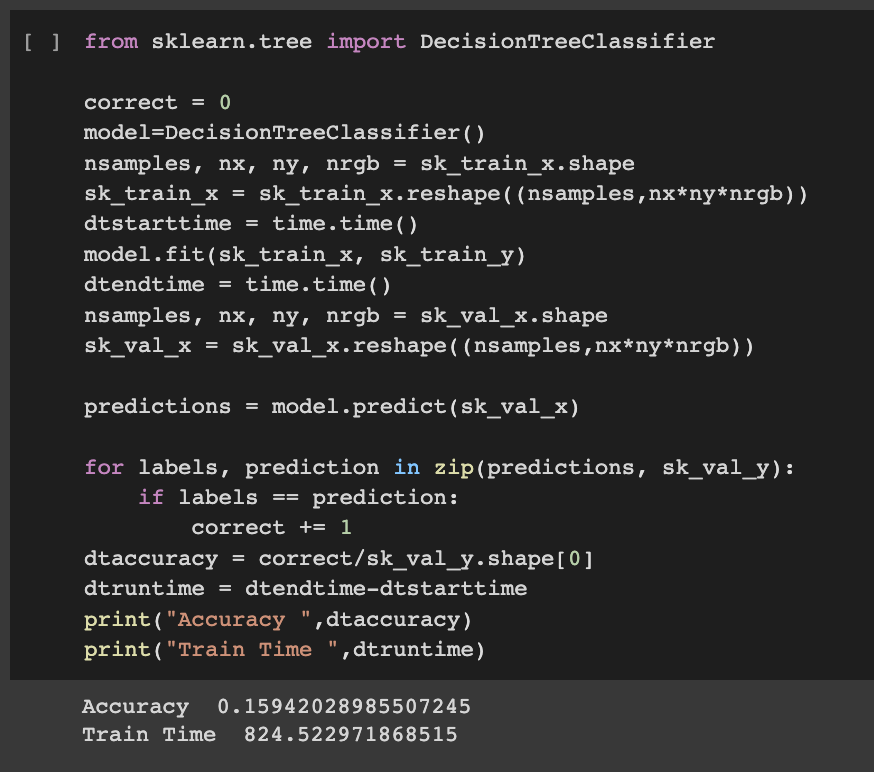Click the print "Accuracy " statement line
This screenshot has height=772, width=874.
pyautogui.click(x=278, y=620)
